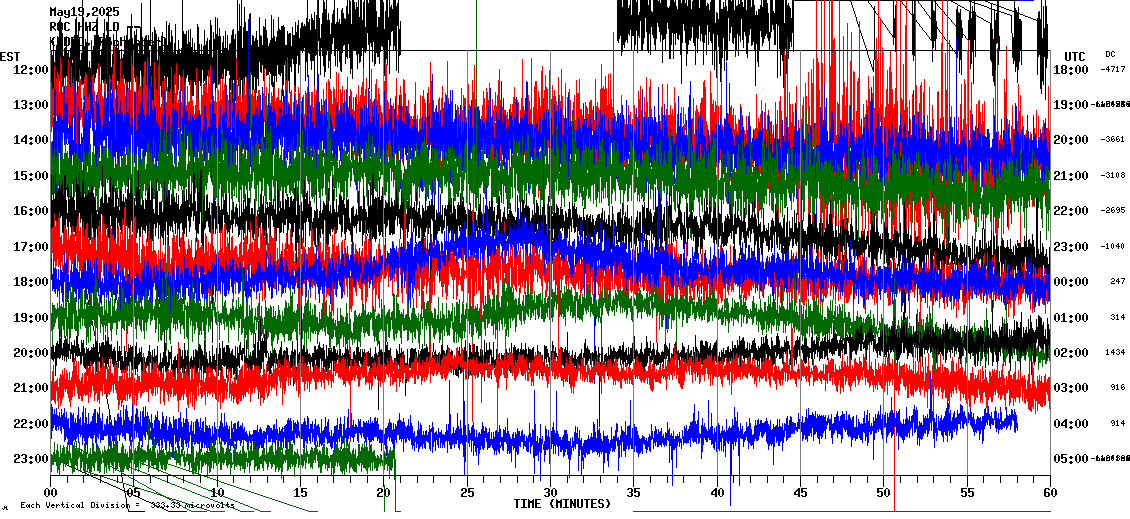Image resolution: width=1130 pixels, height=519 pixels.
Task: Click the 45 minute axis tick label
Action: pos(800,493)
